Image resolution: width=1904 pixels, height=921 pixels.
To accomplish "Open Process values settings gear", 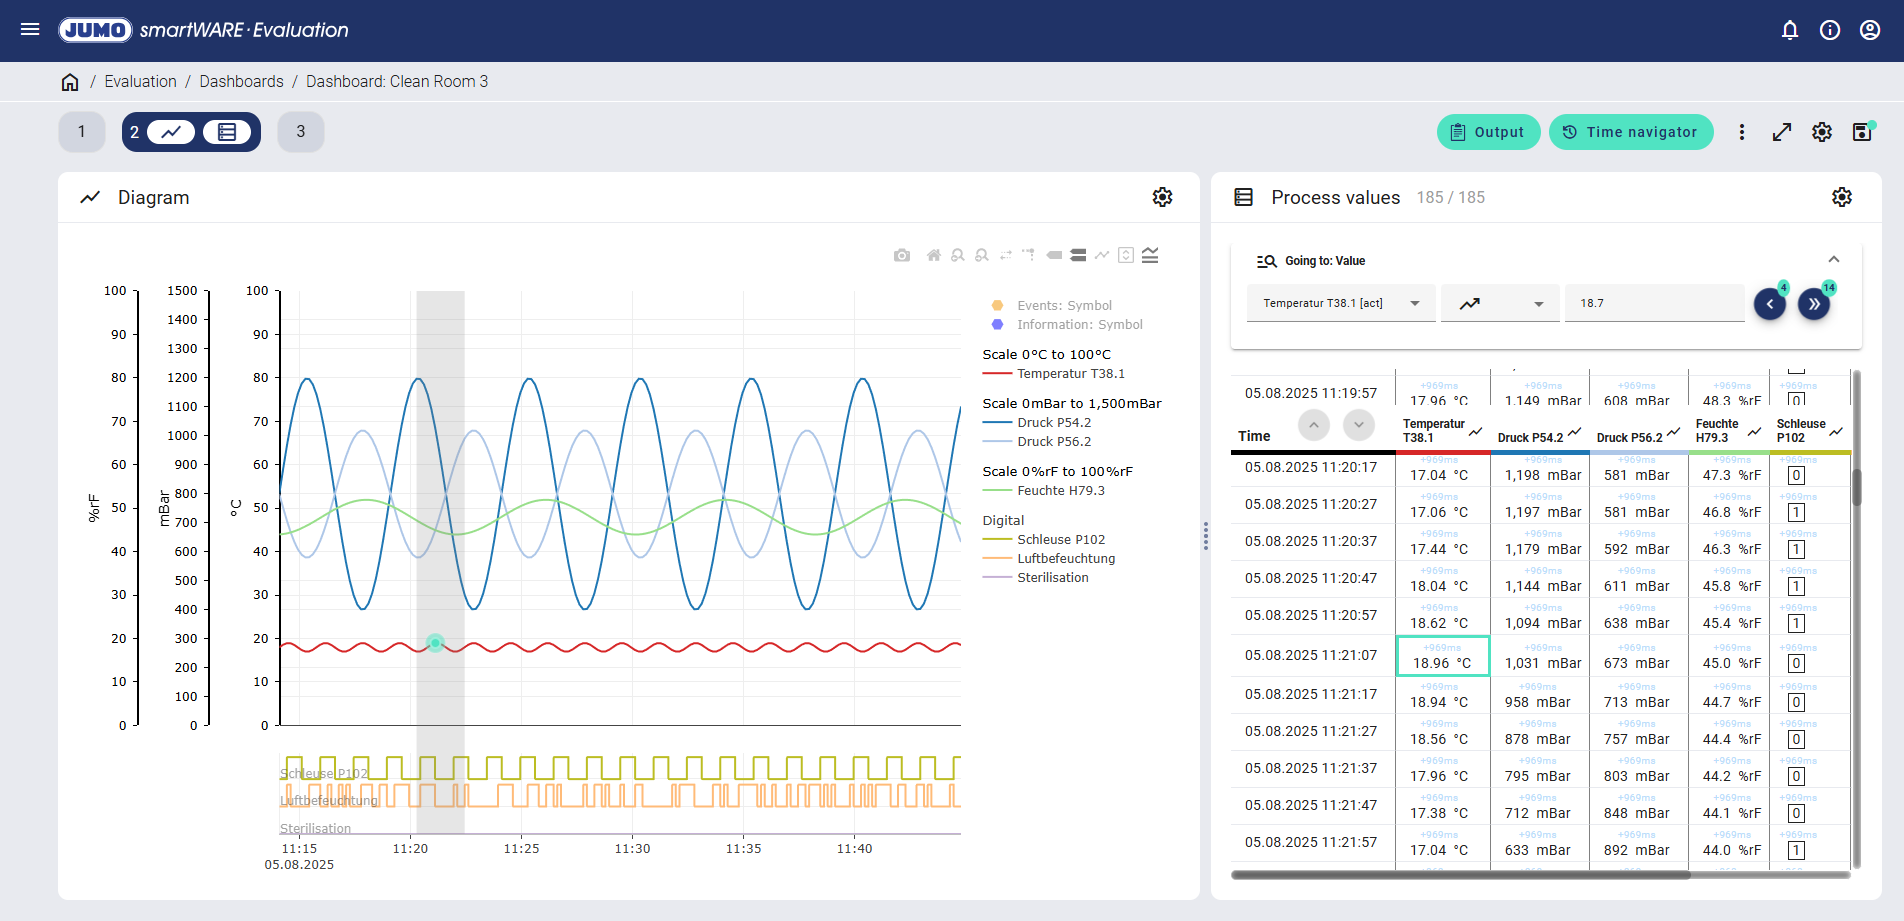I will coord(1842,197).
